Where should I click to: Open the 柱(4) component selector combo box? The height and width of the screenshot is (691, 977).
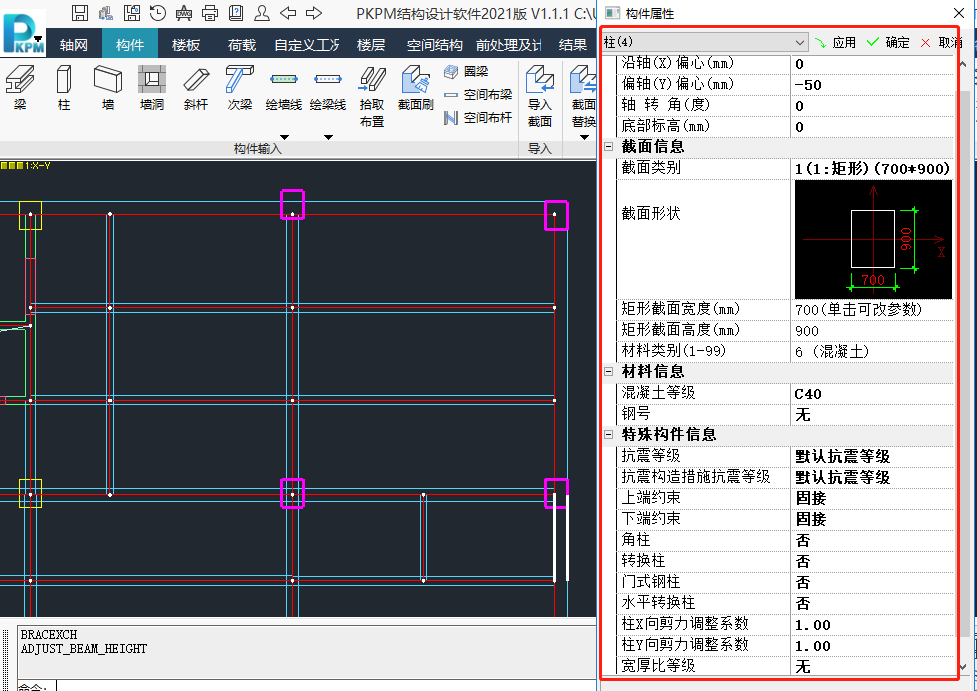[705, 42]
